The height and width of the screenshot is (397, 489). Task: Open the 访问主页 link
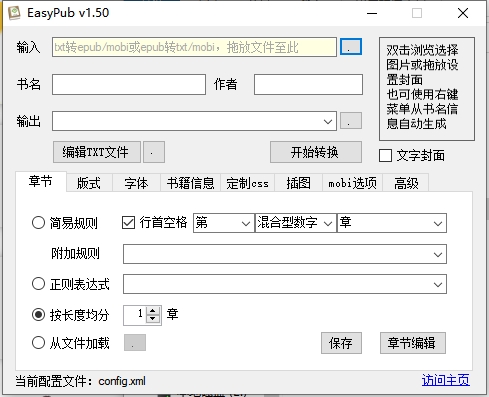(x=446, y=380)
